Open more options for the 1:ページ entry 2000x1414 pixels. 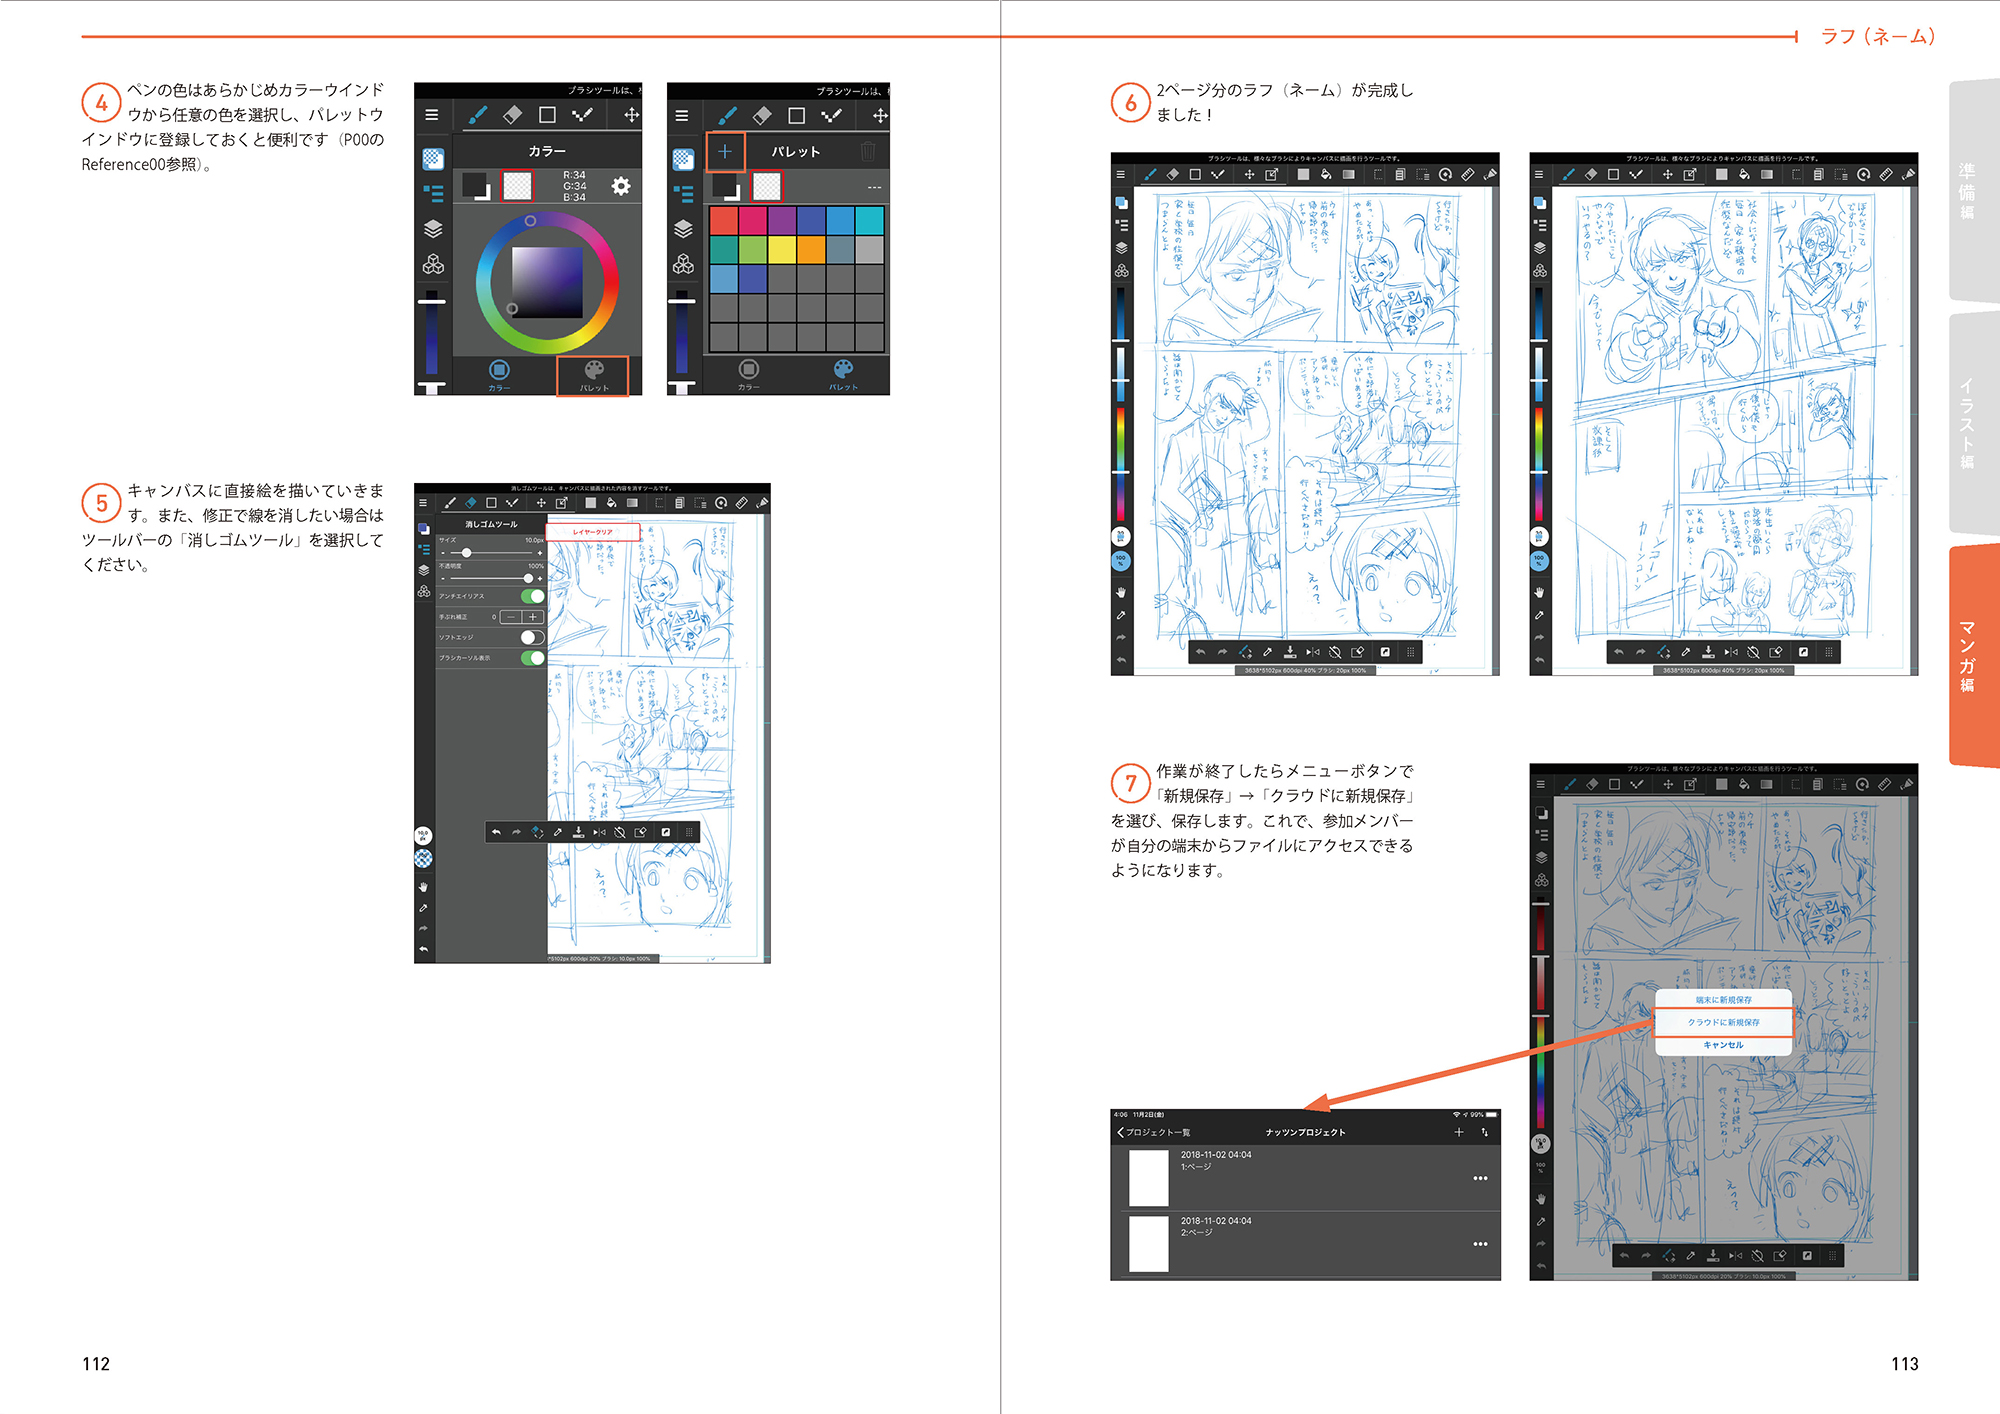click(1480, 1178)
